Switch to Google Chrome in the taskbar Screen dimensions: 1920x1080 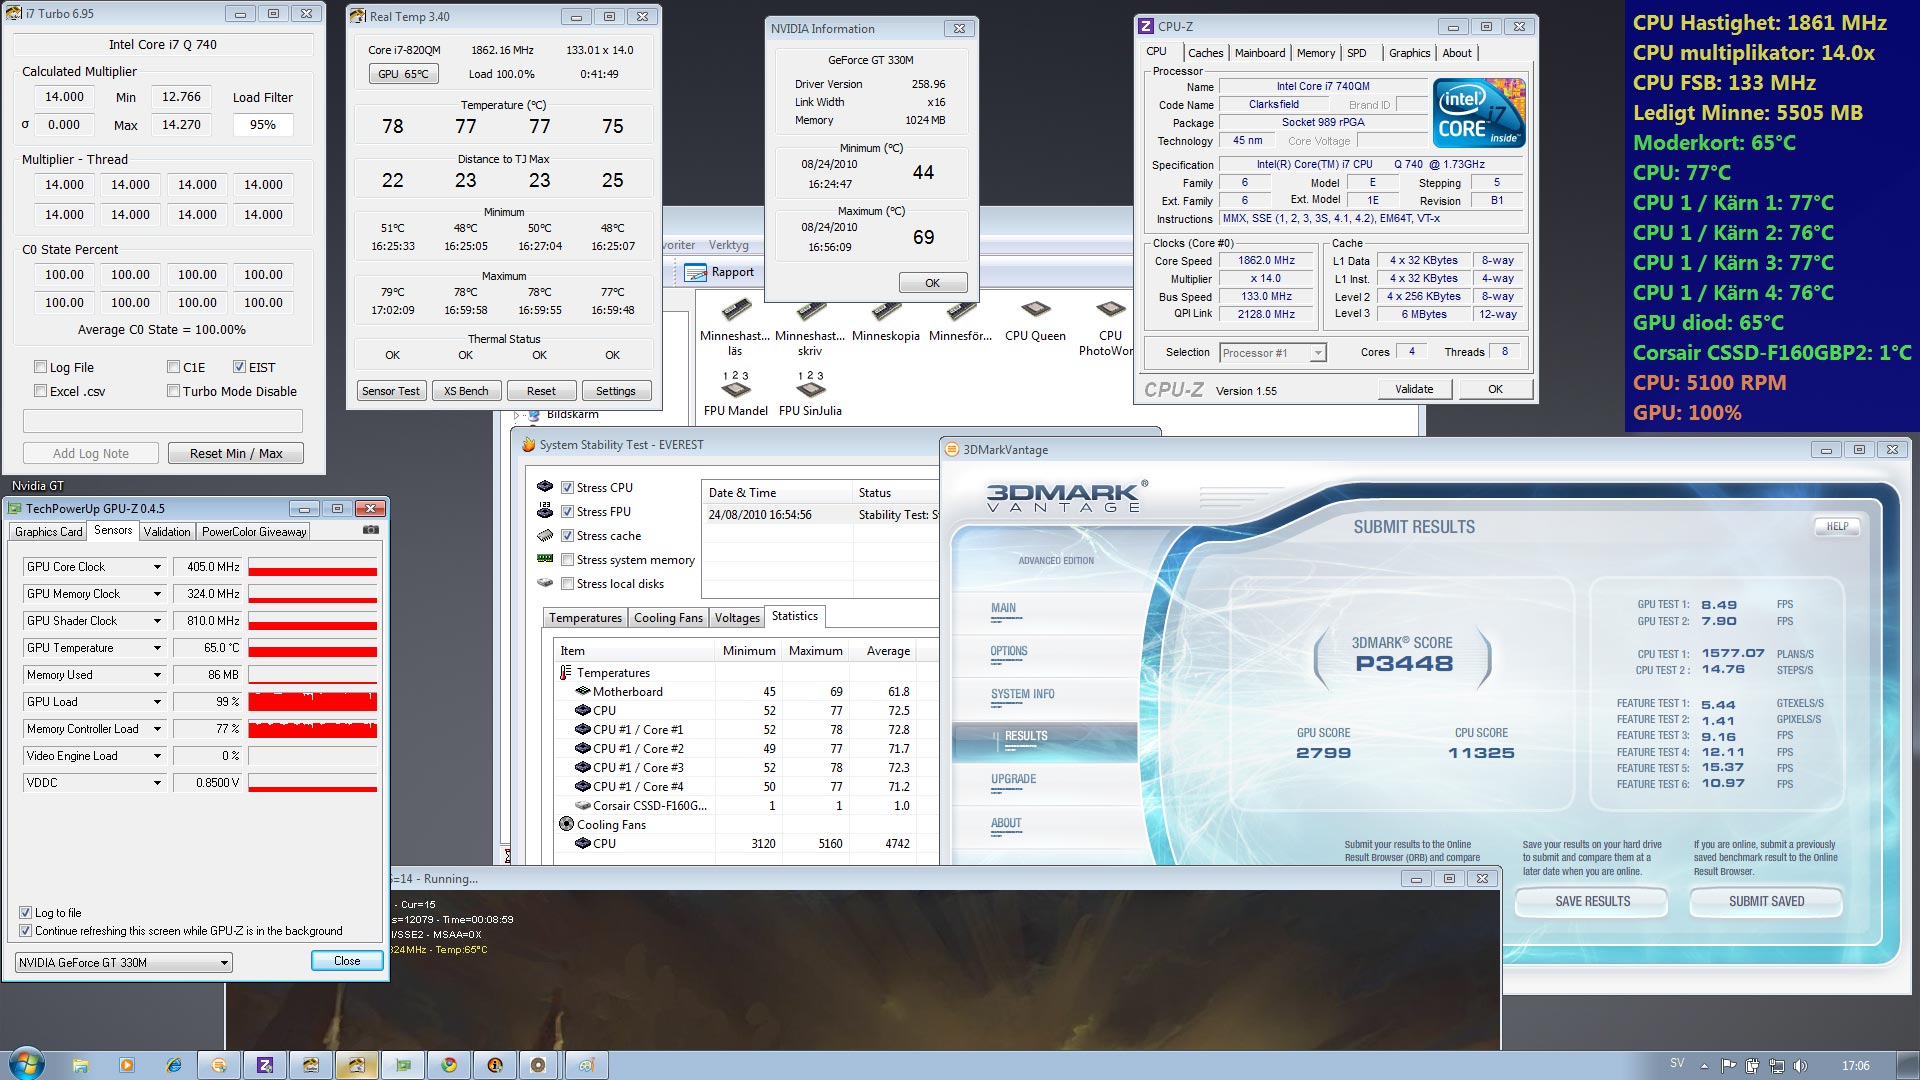[449, 1065]
